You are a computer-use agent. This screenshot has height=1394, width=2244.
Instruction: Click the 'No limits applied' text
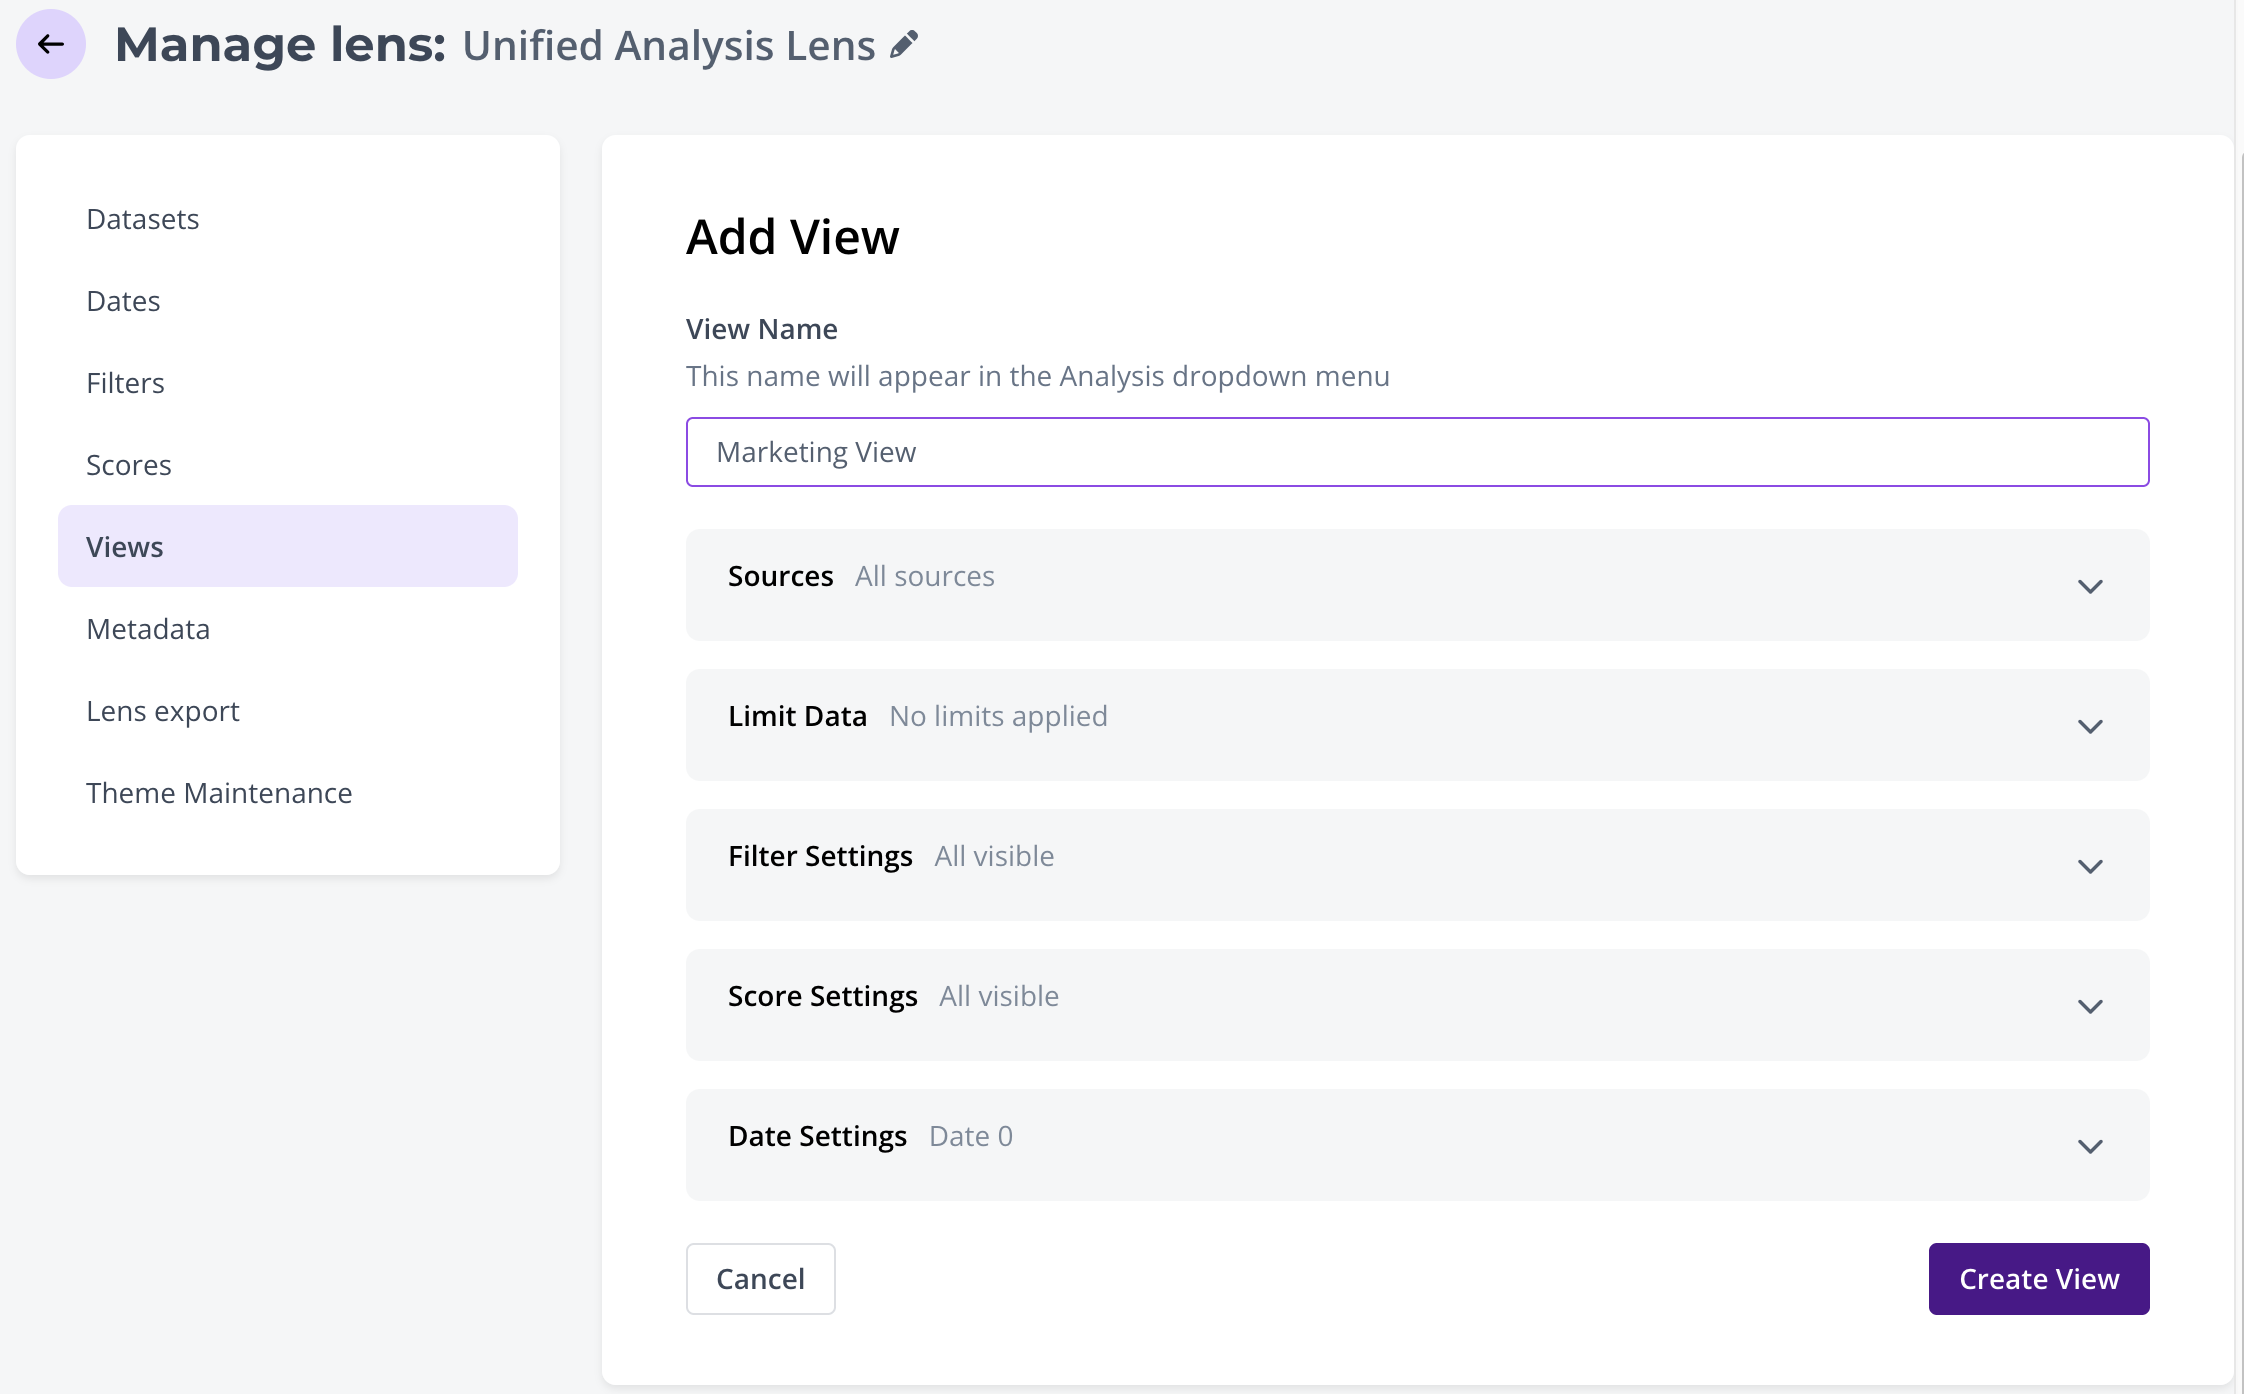pyautogui.click(x=998, y=716)
